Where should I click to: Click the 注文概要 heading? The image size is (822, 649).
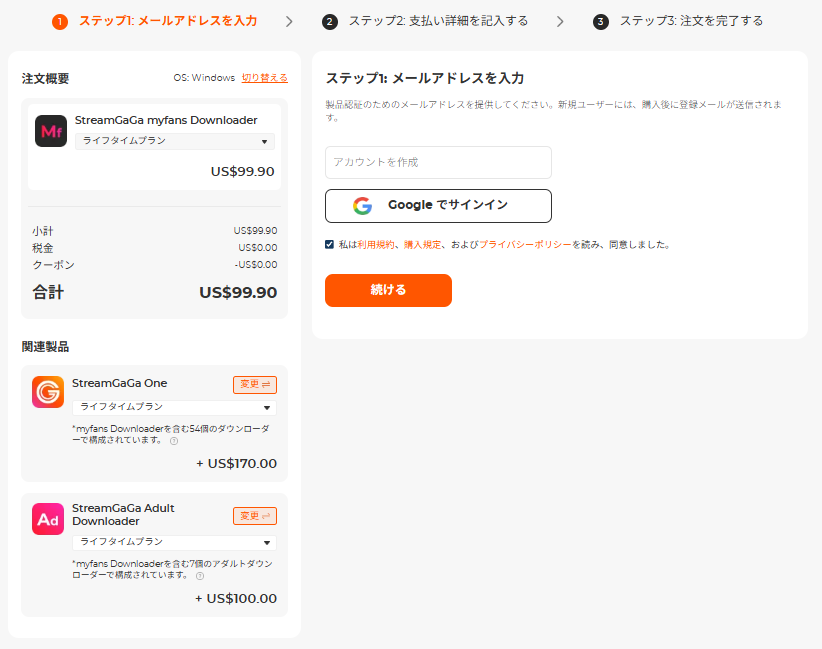click(45, 79)
